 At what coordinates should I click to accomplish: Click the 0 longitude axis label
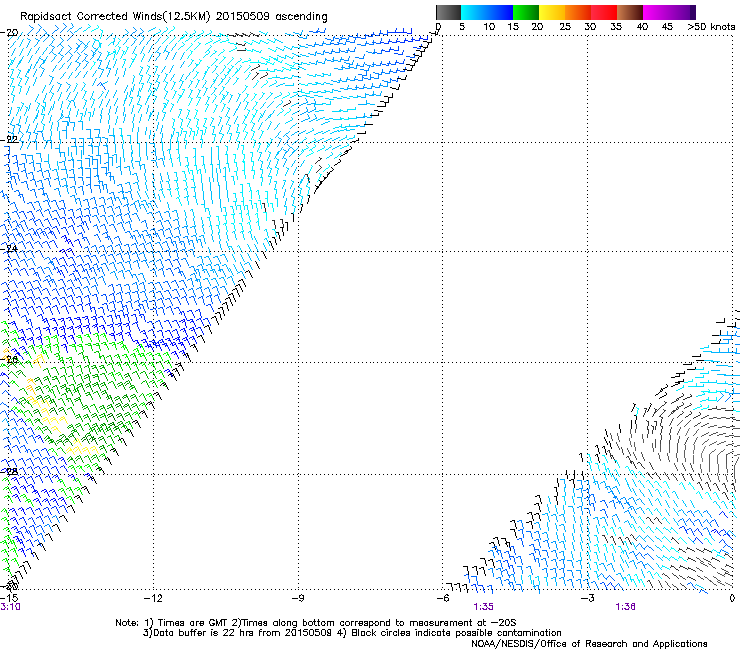pos(732,598)
